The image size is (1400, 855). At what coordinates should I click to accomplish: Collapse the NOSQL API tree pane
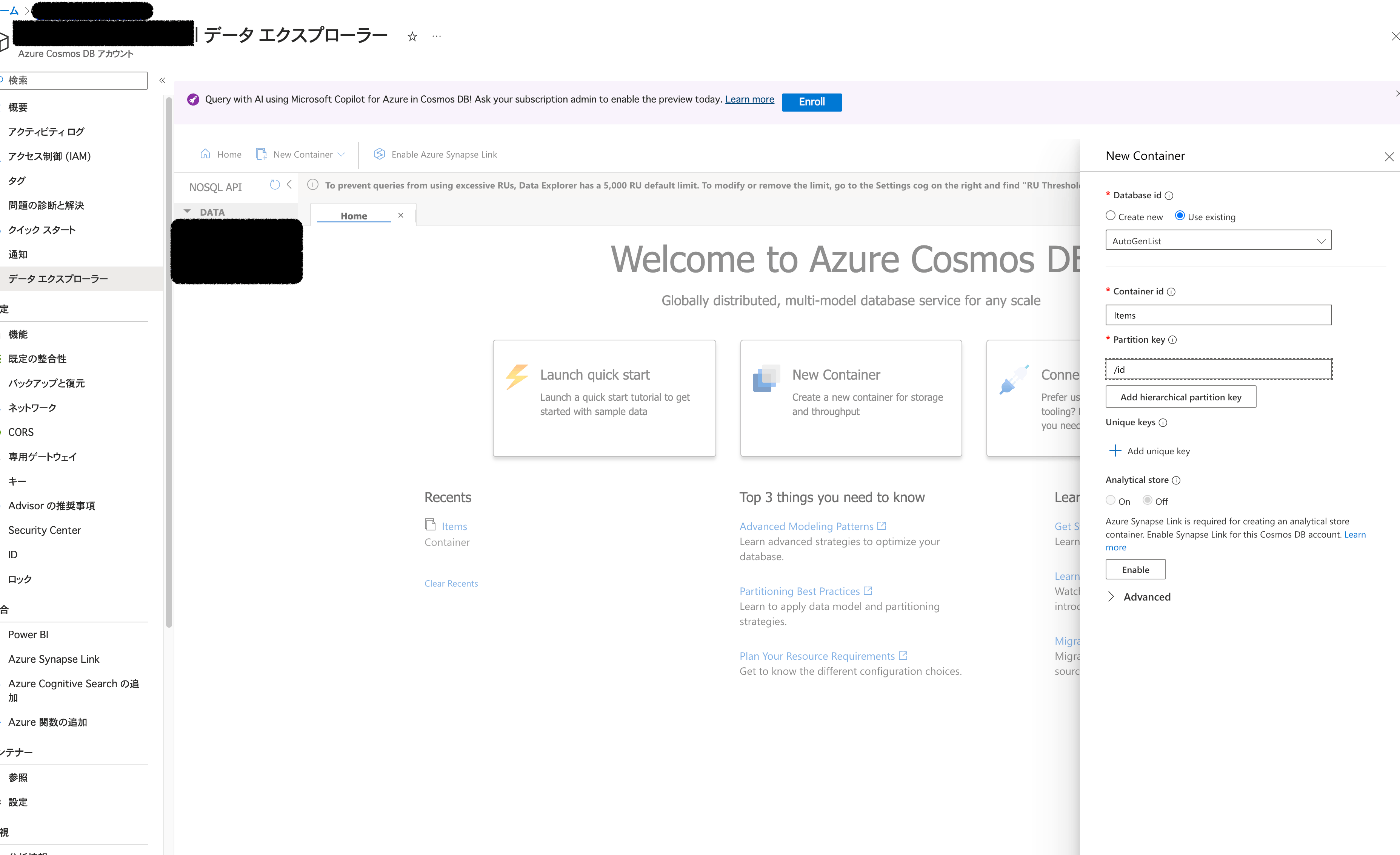[x=289, y=185]
